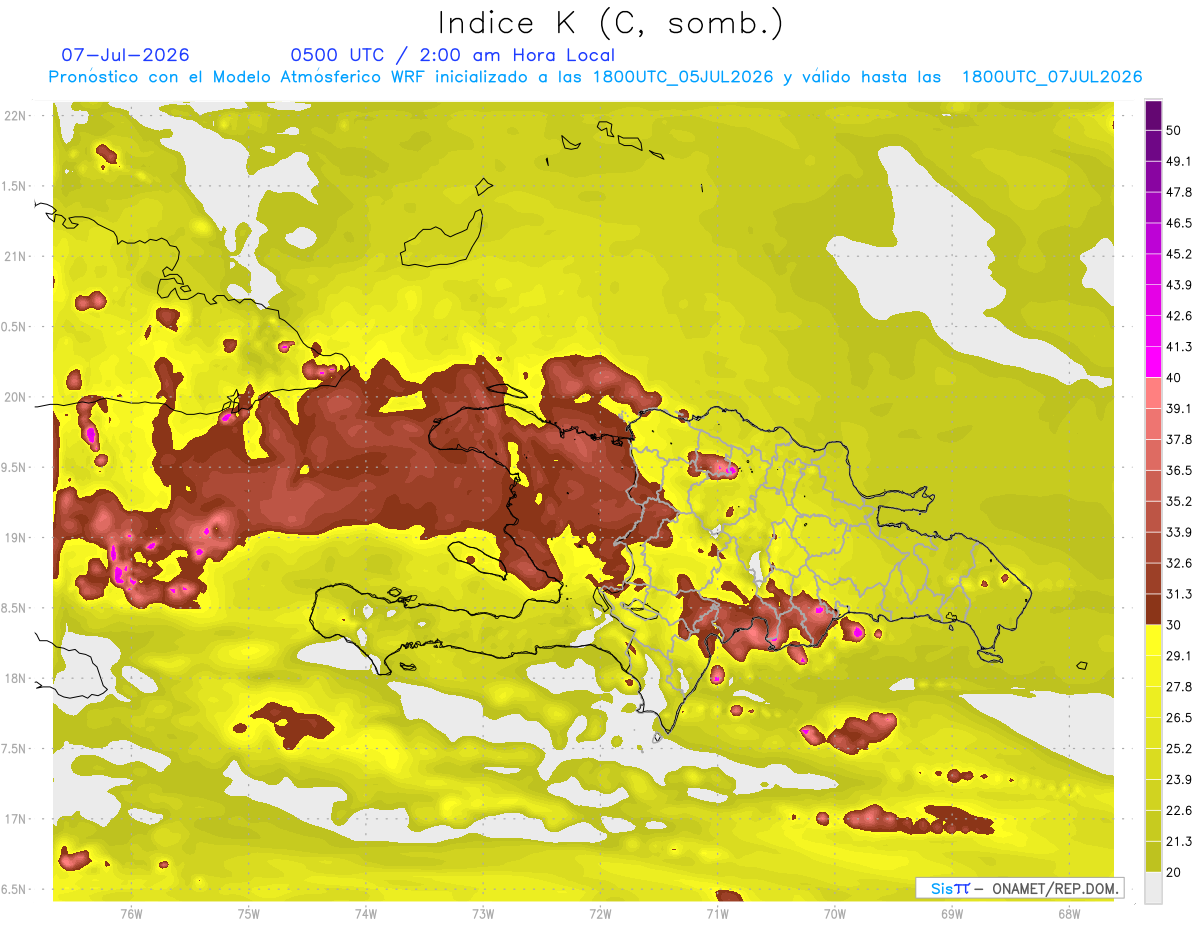Click the latitude label "9.5N"
Viewport: 1200px width, 927px height.
click(x=15, y=468)
